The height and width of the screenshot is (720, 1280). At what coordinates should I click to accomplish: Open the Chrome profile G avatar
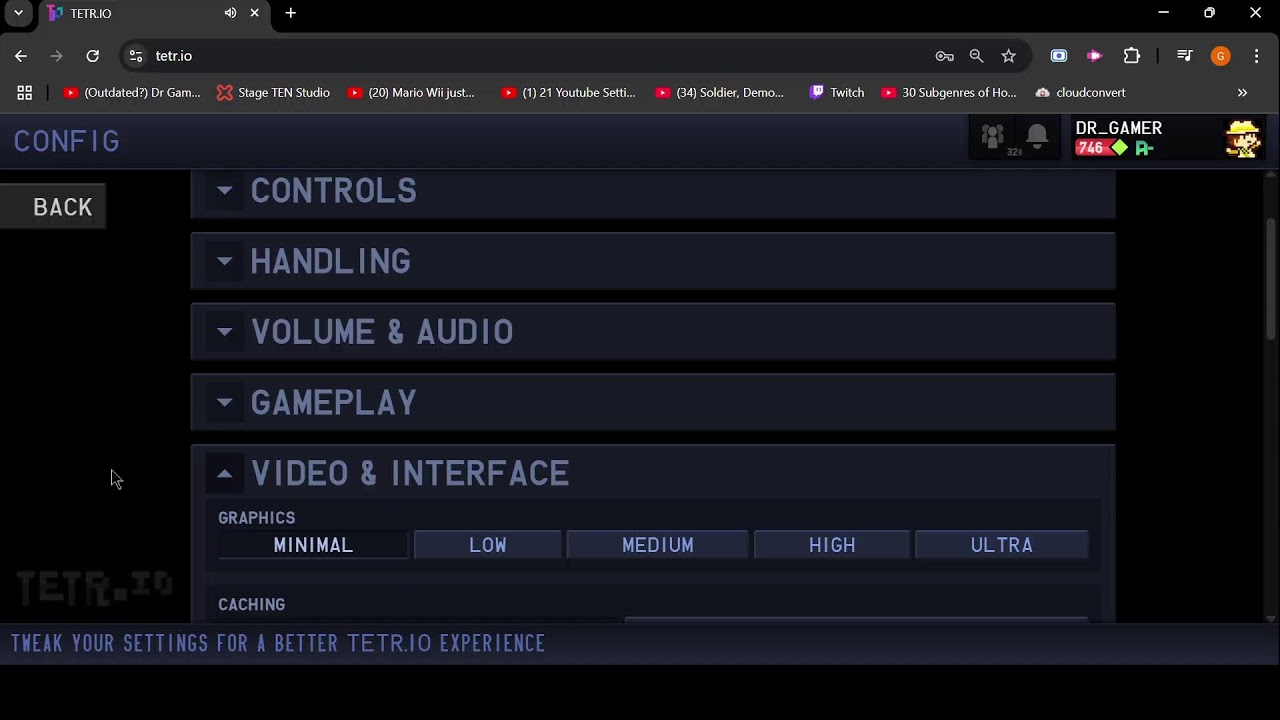pyautogui.click(x=1220, y=56)
